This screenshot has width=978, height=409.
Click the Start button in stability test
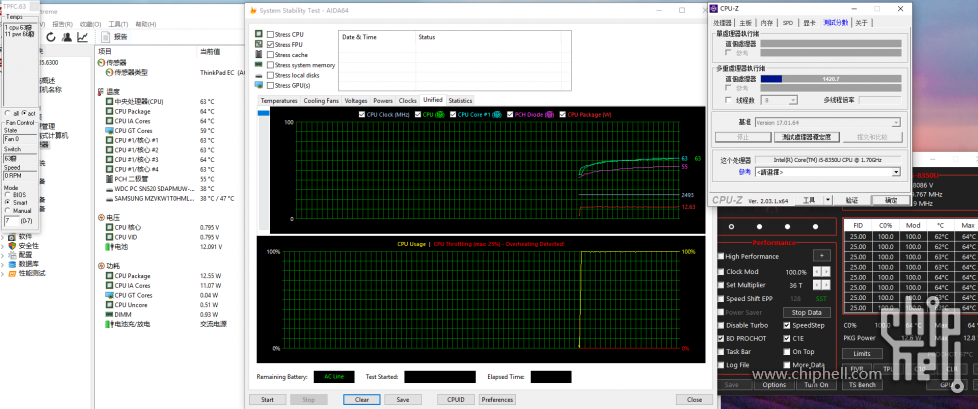click(268, 400)
